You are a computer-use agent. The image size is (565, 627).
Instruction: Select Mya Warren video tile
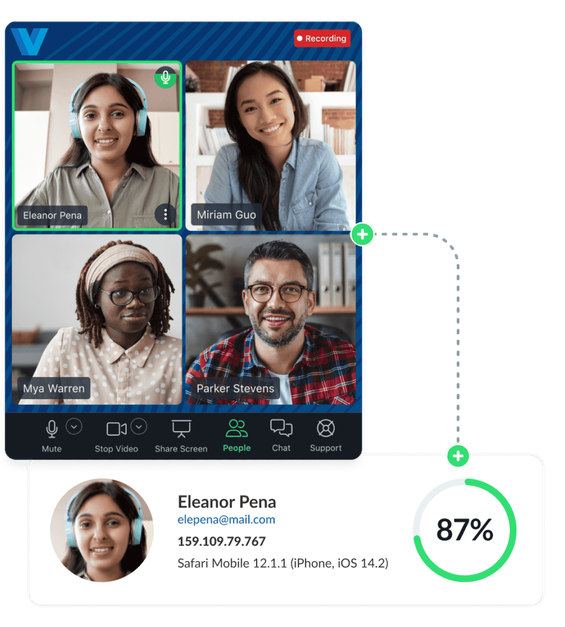click(x=97, y=319)
